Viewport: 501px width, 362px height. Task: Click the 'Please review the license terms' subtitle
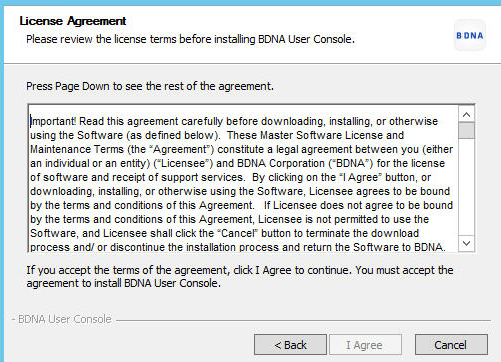tap(190, 39)
